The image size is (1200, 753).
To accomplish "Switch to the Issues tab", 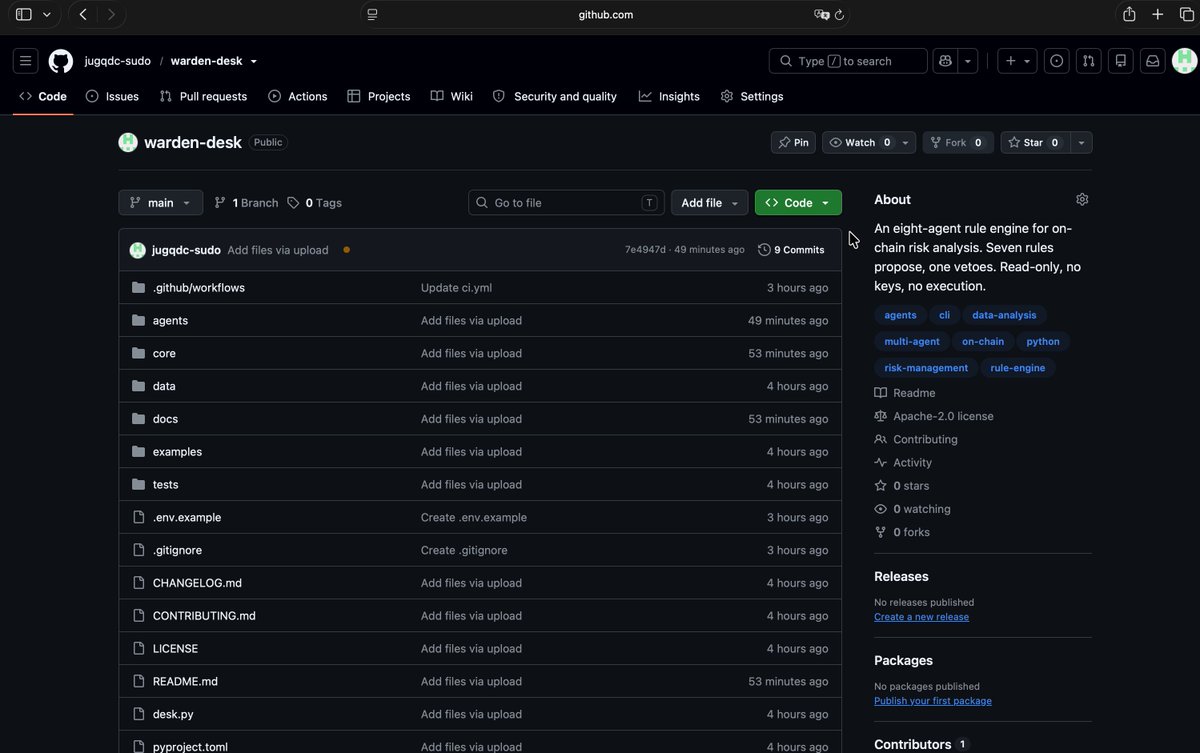I will coord(112,96).
